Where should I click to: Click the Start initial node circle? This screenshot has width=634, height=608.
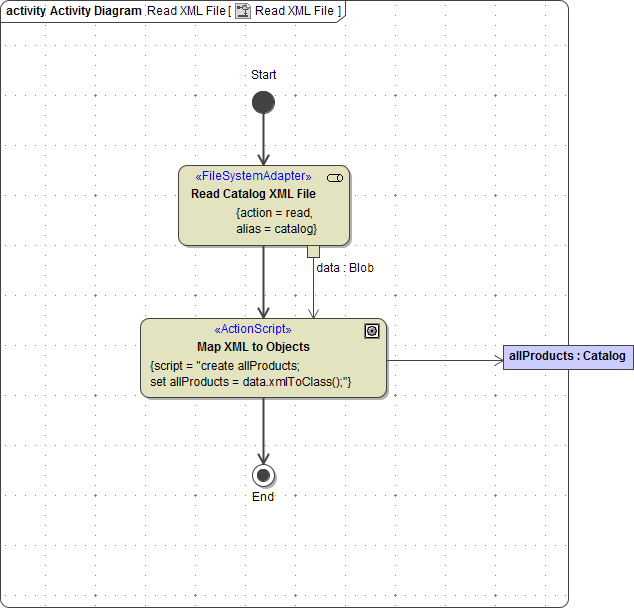(263, 102)
